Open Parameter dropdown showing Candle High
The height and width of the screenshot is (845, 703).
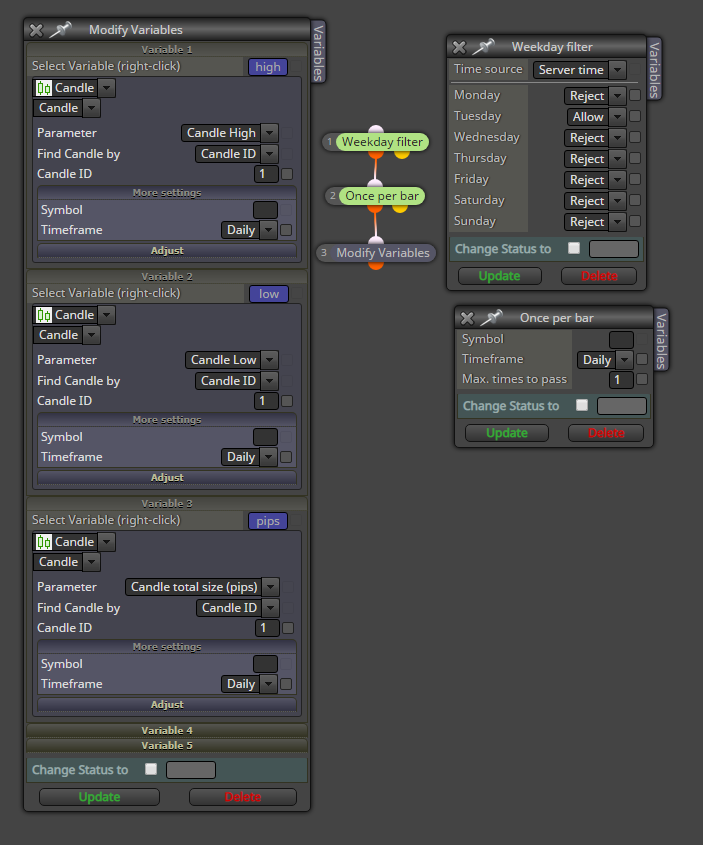click(230, 133)
